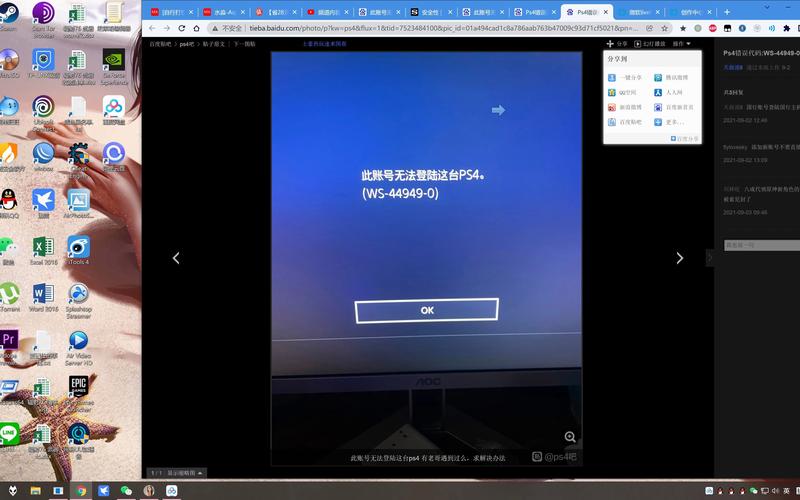Show the previous image with the left arrow
The width and height of the screenshot is (800, 500).
click(x=176, y=258)
